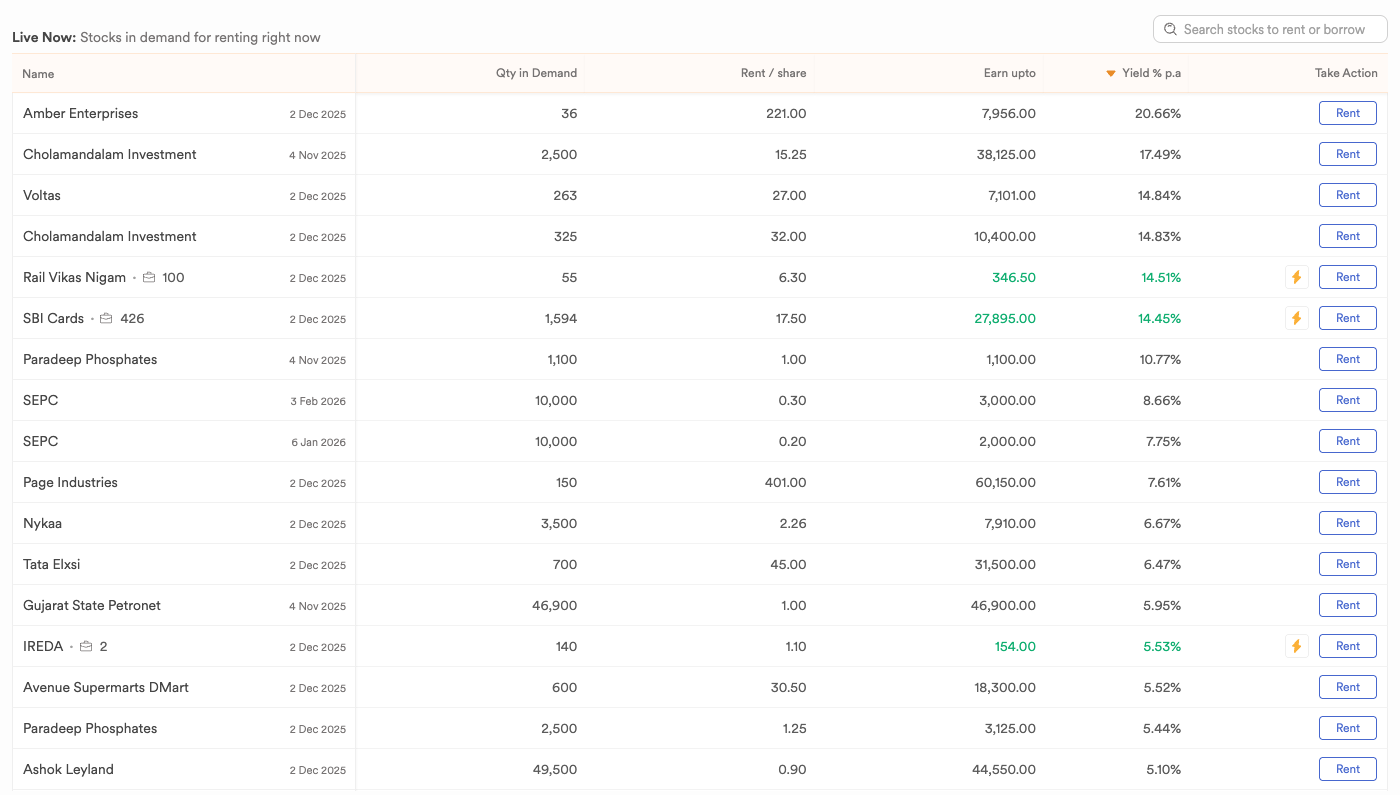1400x795 pixels.
Task: Click the magnifier icon in the search box
Action: pyautogui.click(x=1170, y=30)
